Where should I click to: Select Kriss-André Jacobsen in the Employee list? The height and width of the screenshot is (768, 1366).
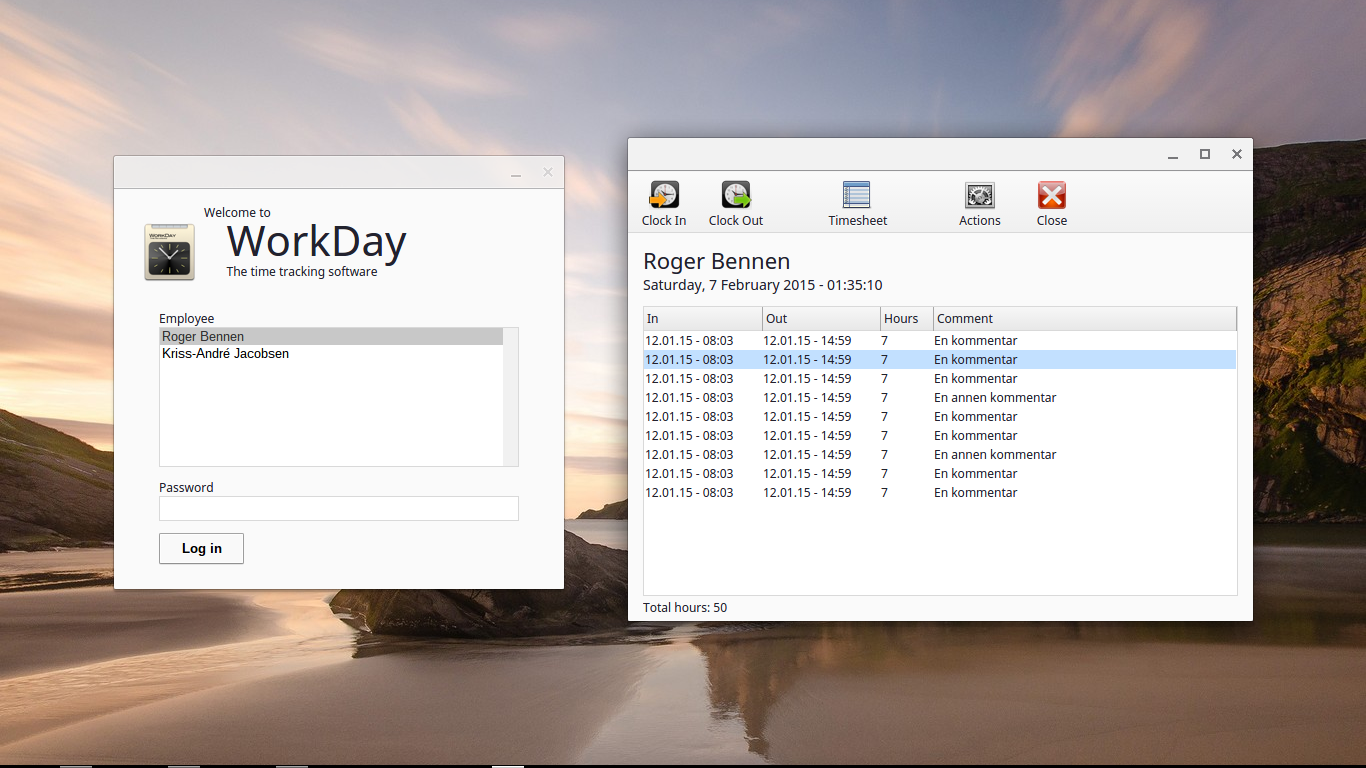(x=331, y=354)
